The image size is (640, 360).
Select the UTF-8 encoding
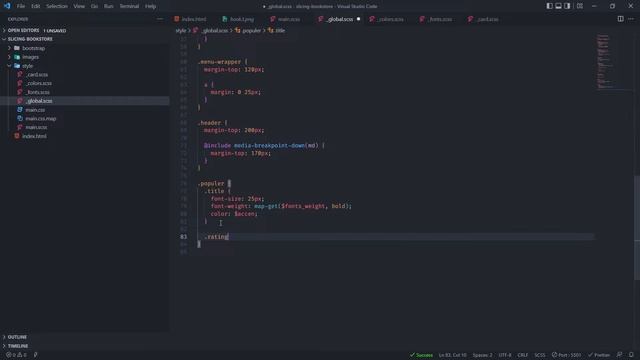coord(504,355)
